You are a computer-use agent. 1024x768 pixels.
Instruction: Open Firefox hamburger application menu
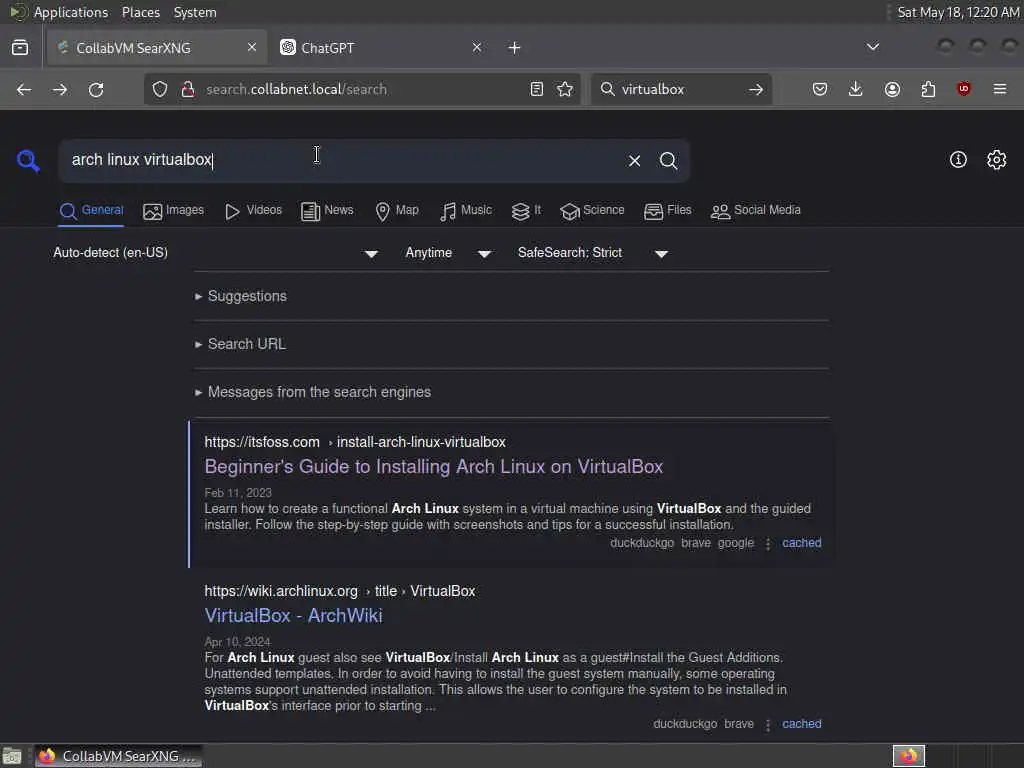1000,89
